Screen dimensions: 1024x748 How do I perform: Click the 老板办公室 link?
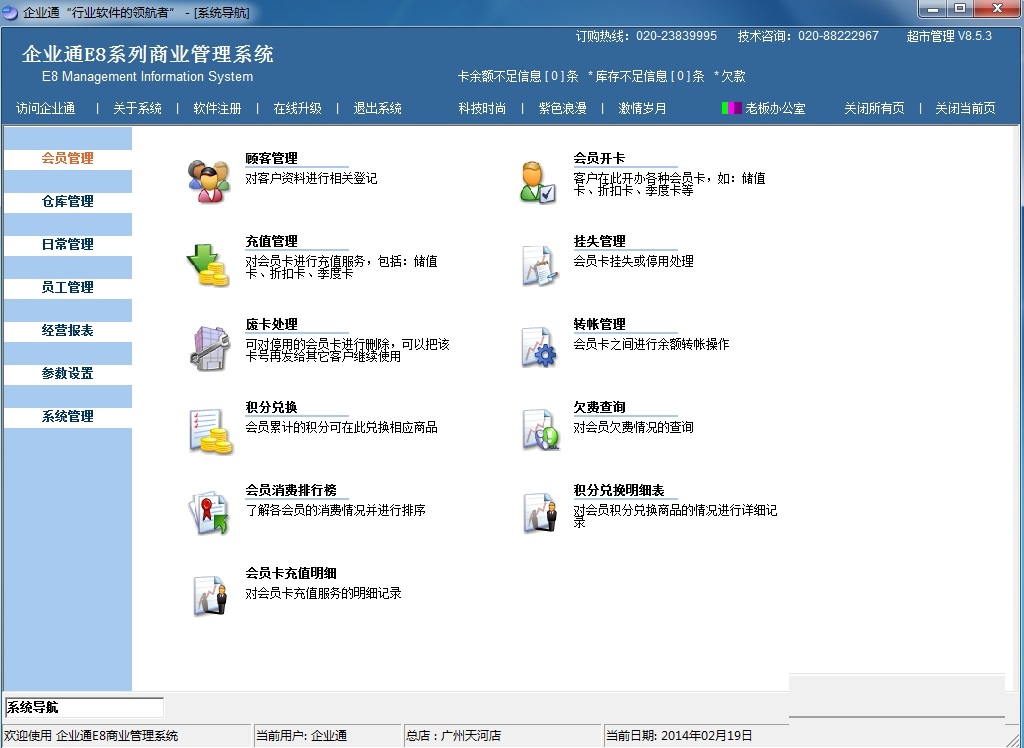coord(778,108)
